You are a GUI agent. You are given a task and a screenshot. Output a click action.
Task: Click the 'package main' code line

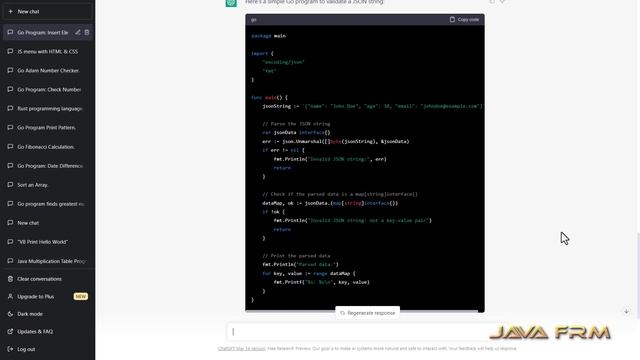pos(268,36)
